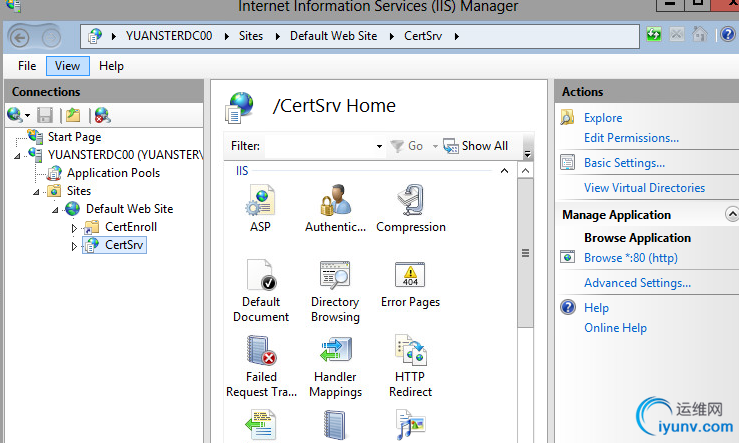
Task: Open the Explore action link
Action: click(603, 118)
